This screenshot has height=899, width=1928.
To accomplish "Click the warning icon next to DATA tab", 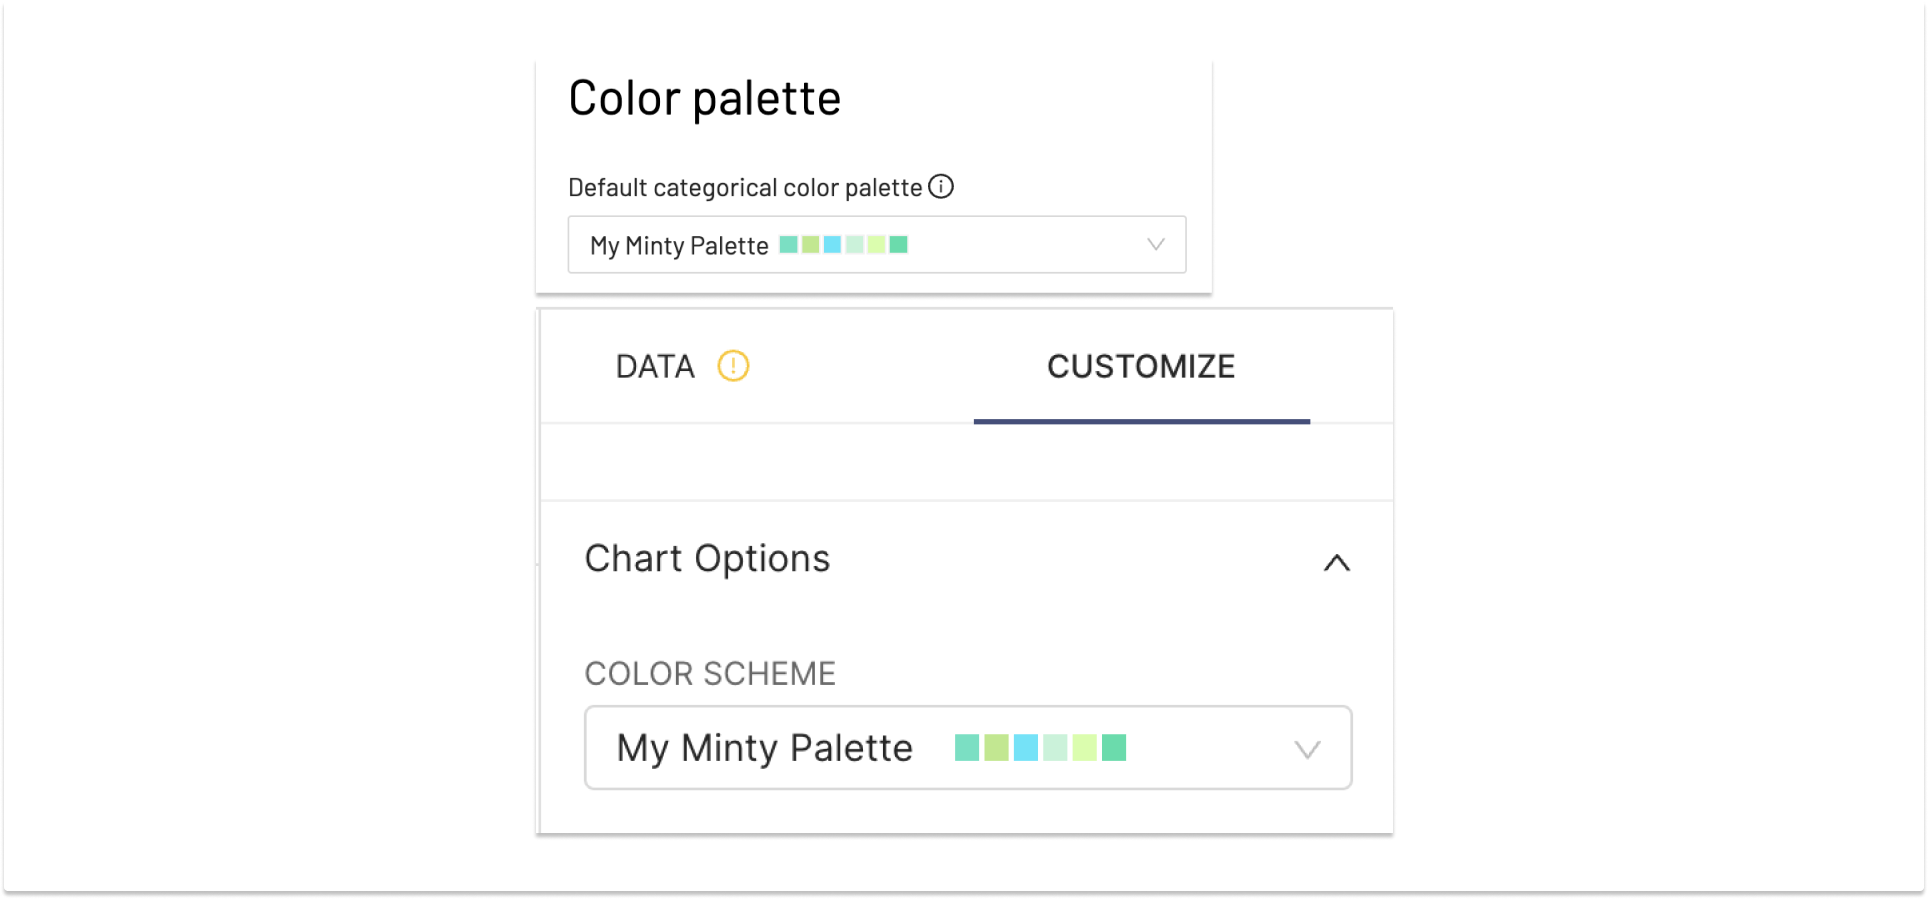I will tap(733, 367).
